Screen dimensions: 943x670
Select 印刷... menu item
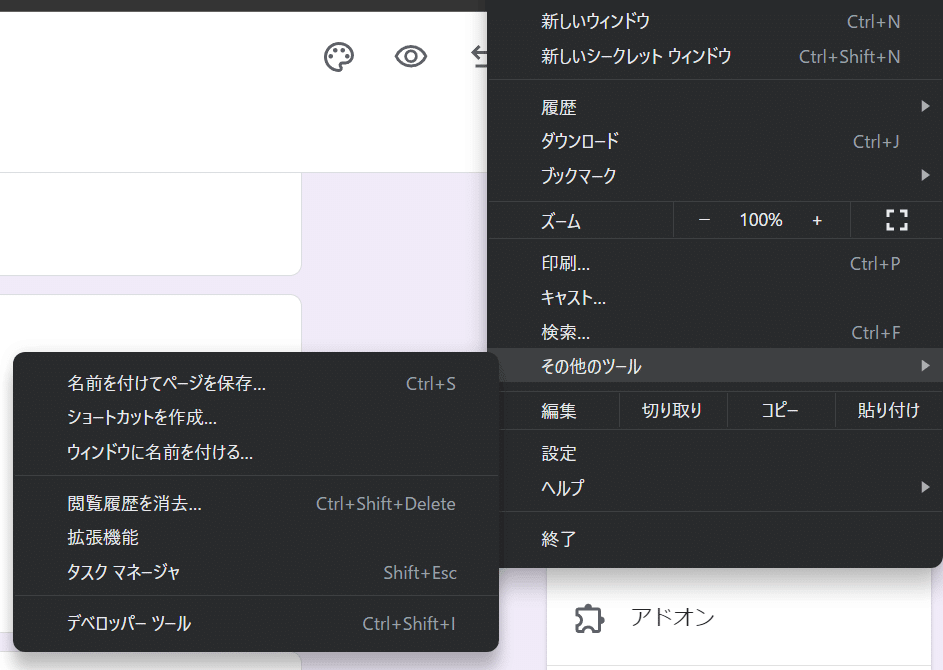(714, 263)
